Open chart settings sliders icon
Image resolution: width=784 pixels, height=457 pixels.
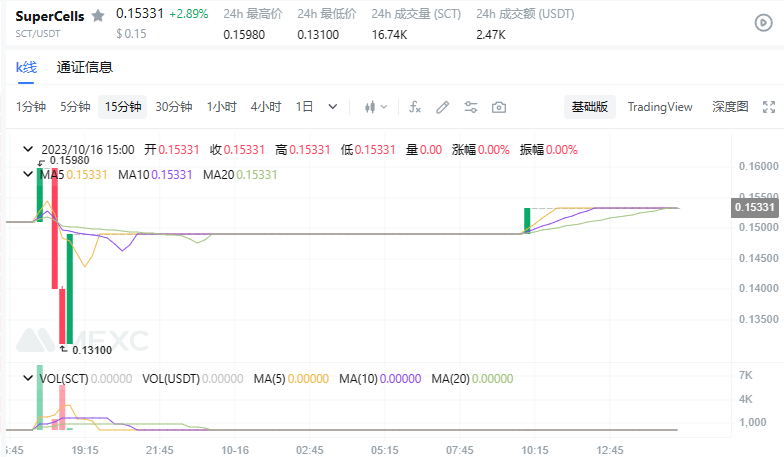pyautogui.click(x=470, y=107)
